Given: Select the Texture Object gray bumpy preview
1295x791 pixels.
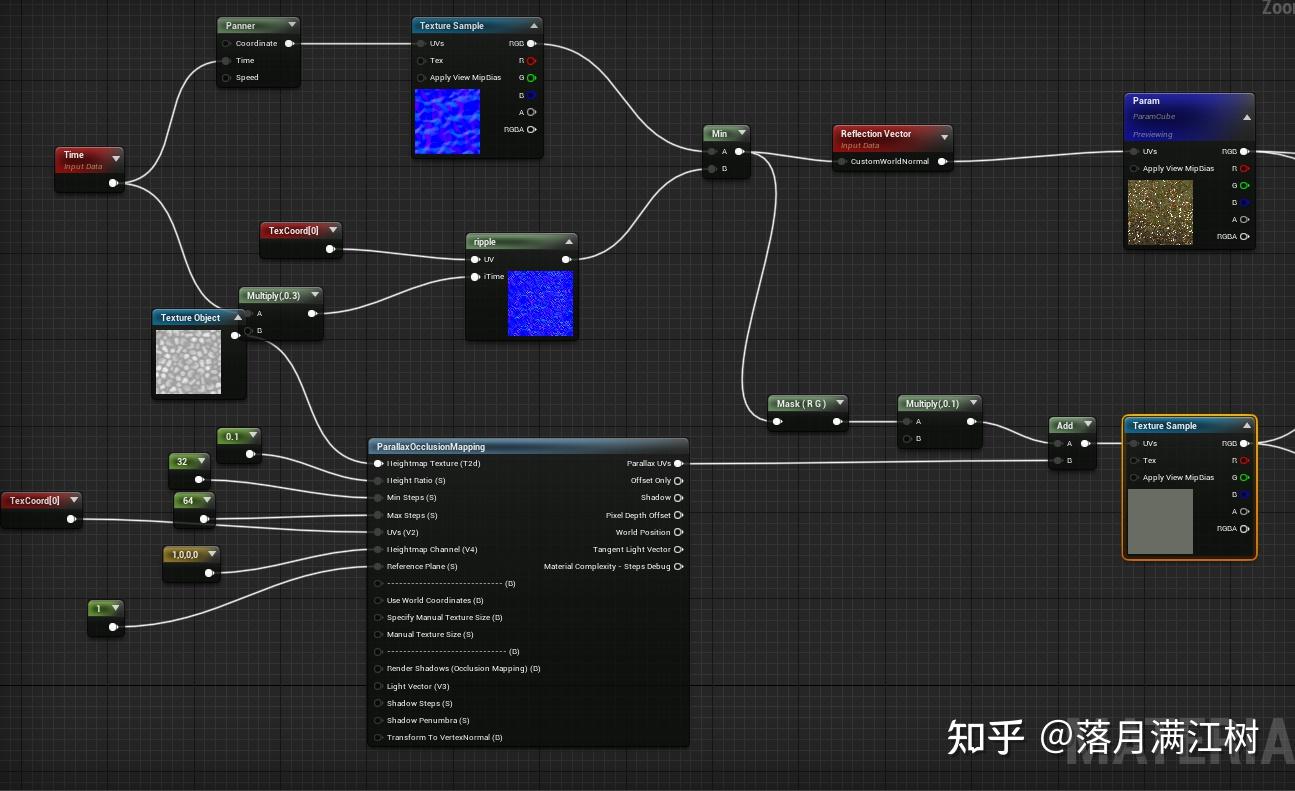Looking at the screenshot, I should coord(188,361).
